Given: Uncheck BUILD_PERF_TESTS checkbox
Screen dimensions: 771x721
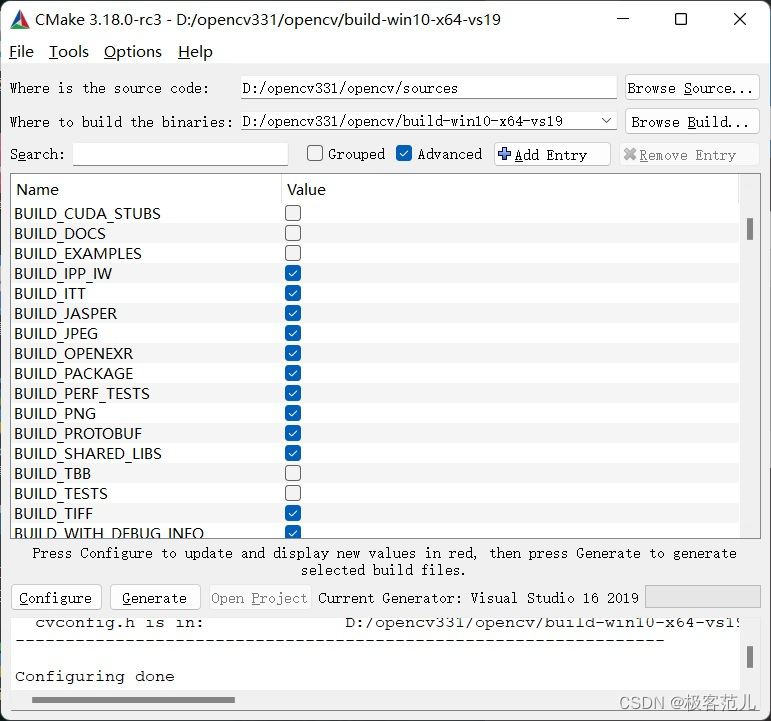Looking at the screenshot, I should (293, 393).
